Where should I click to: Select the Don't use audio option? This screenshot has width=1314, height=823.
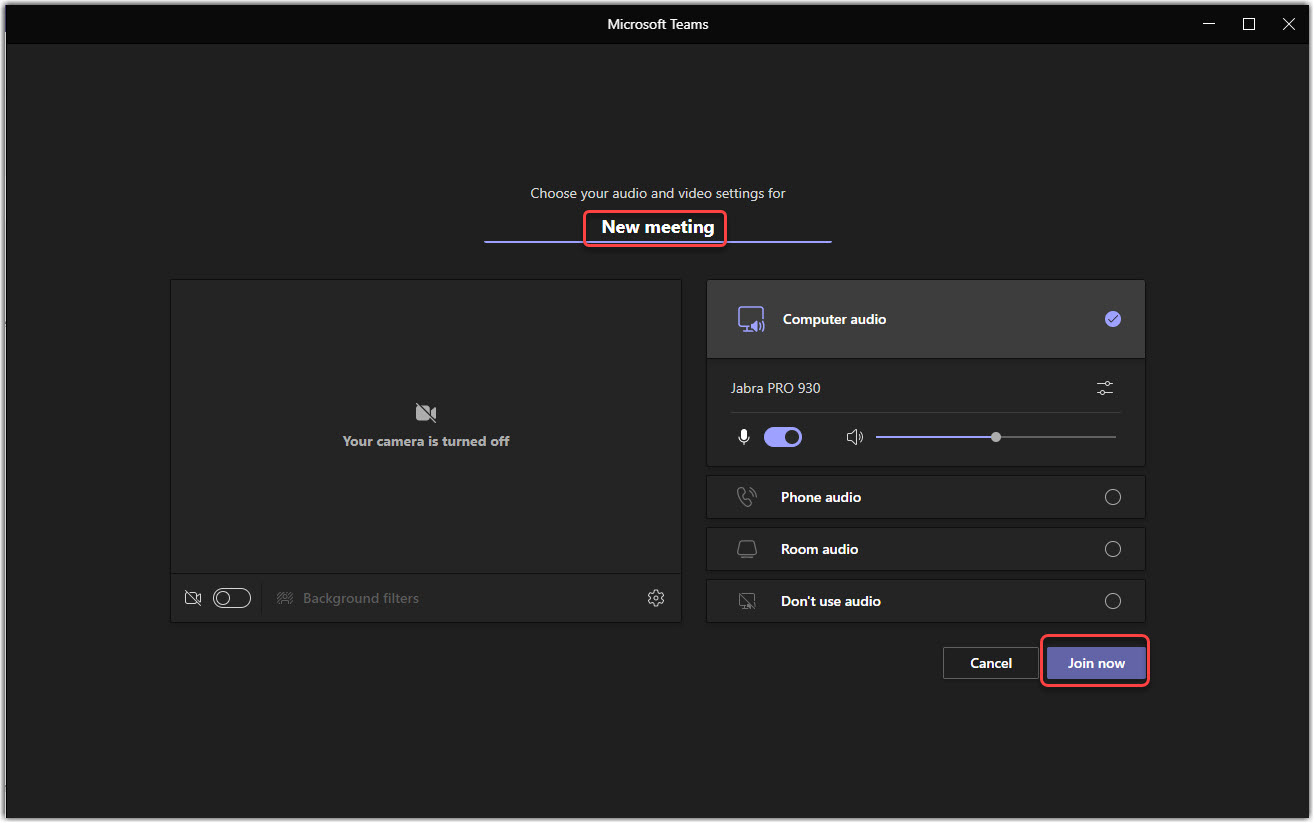[x=1113, y=600]
